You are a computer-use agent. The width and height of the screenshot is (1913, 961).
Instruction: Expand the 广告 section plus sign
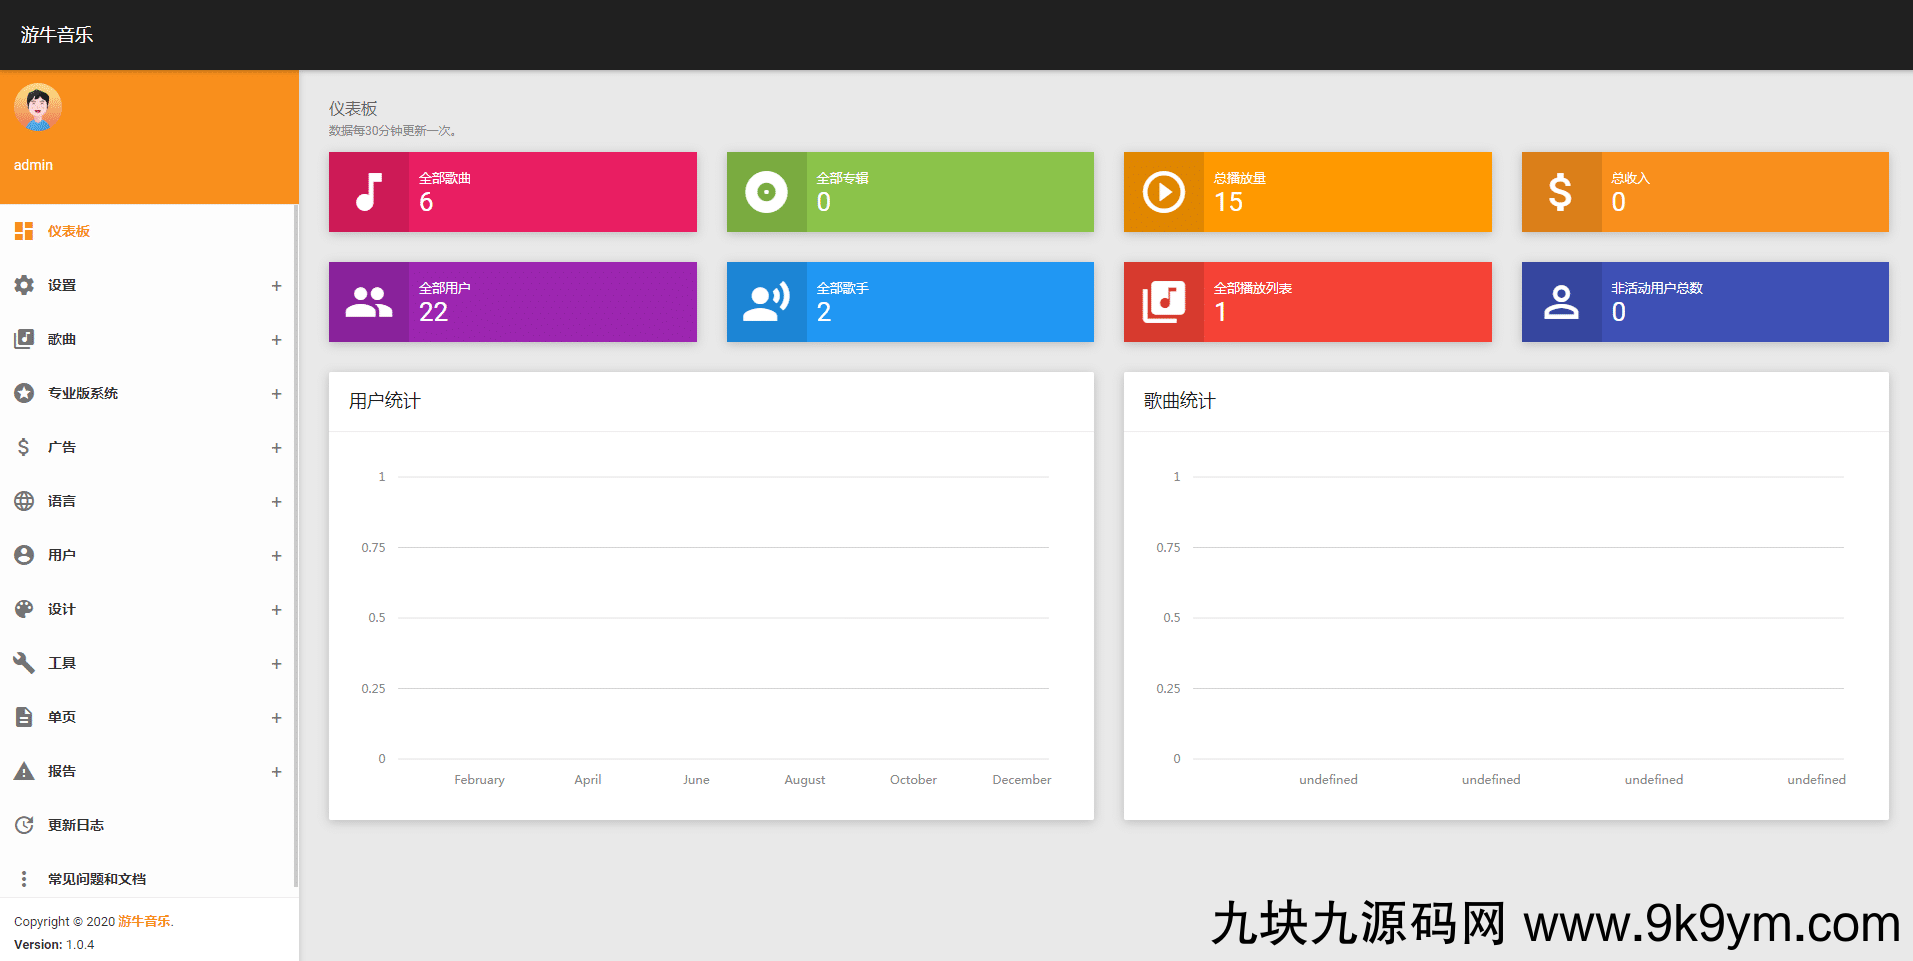(276, 448)
